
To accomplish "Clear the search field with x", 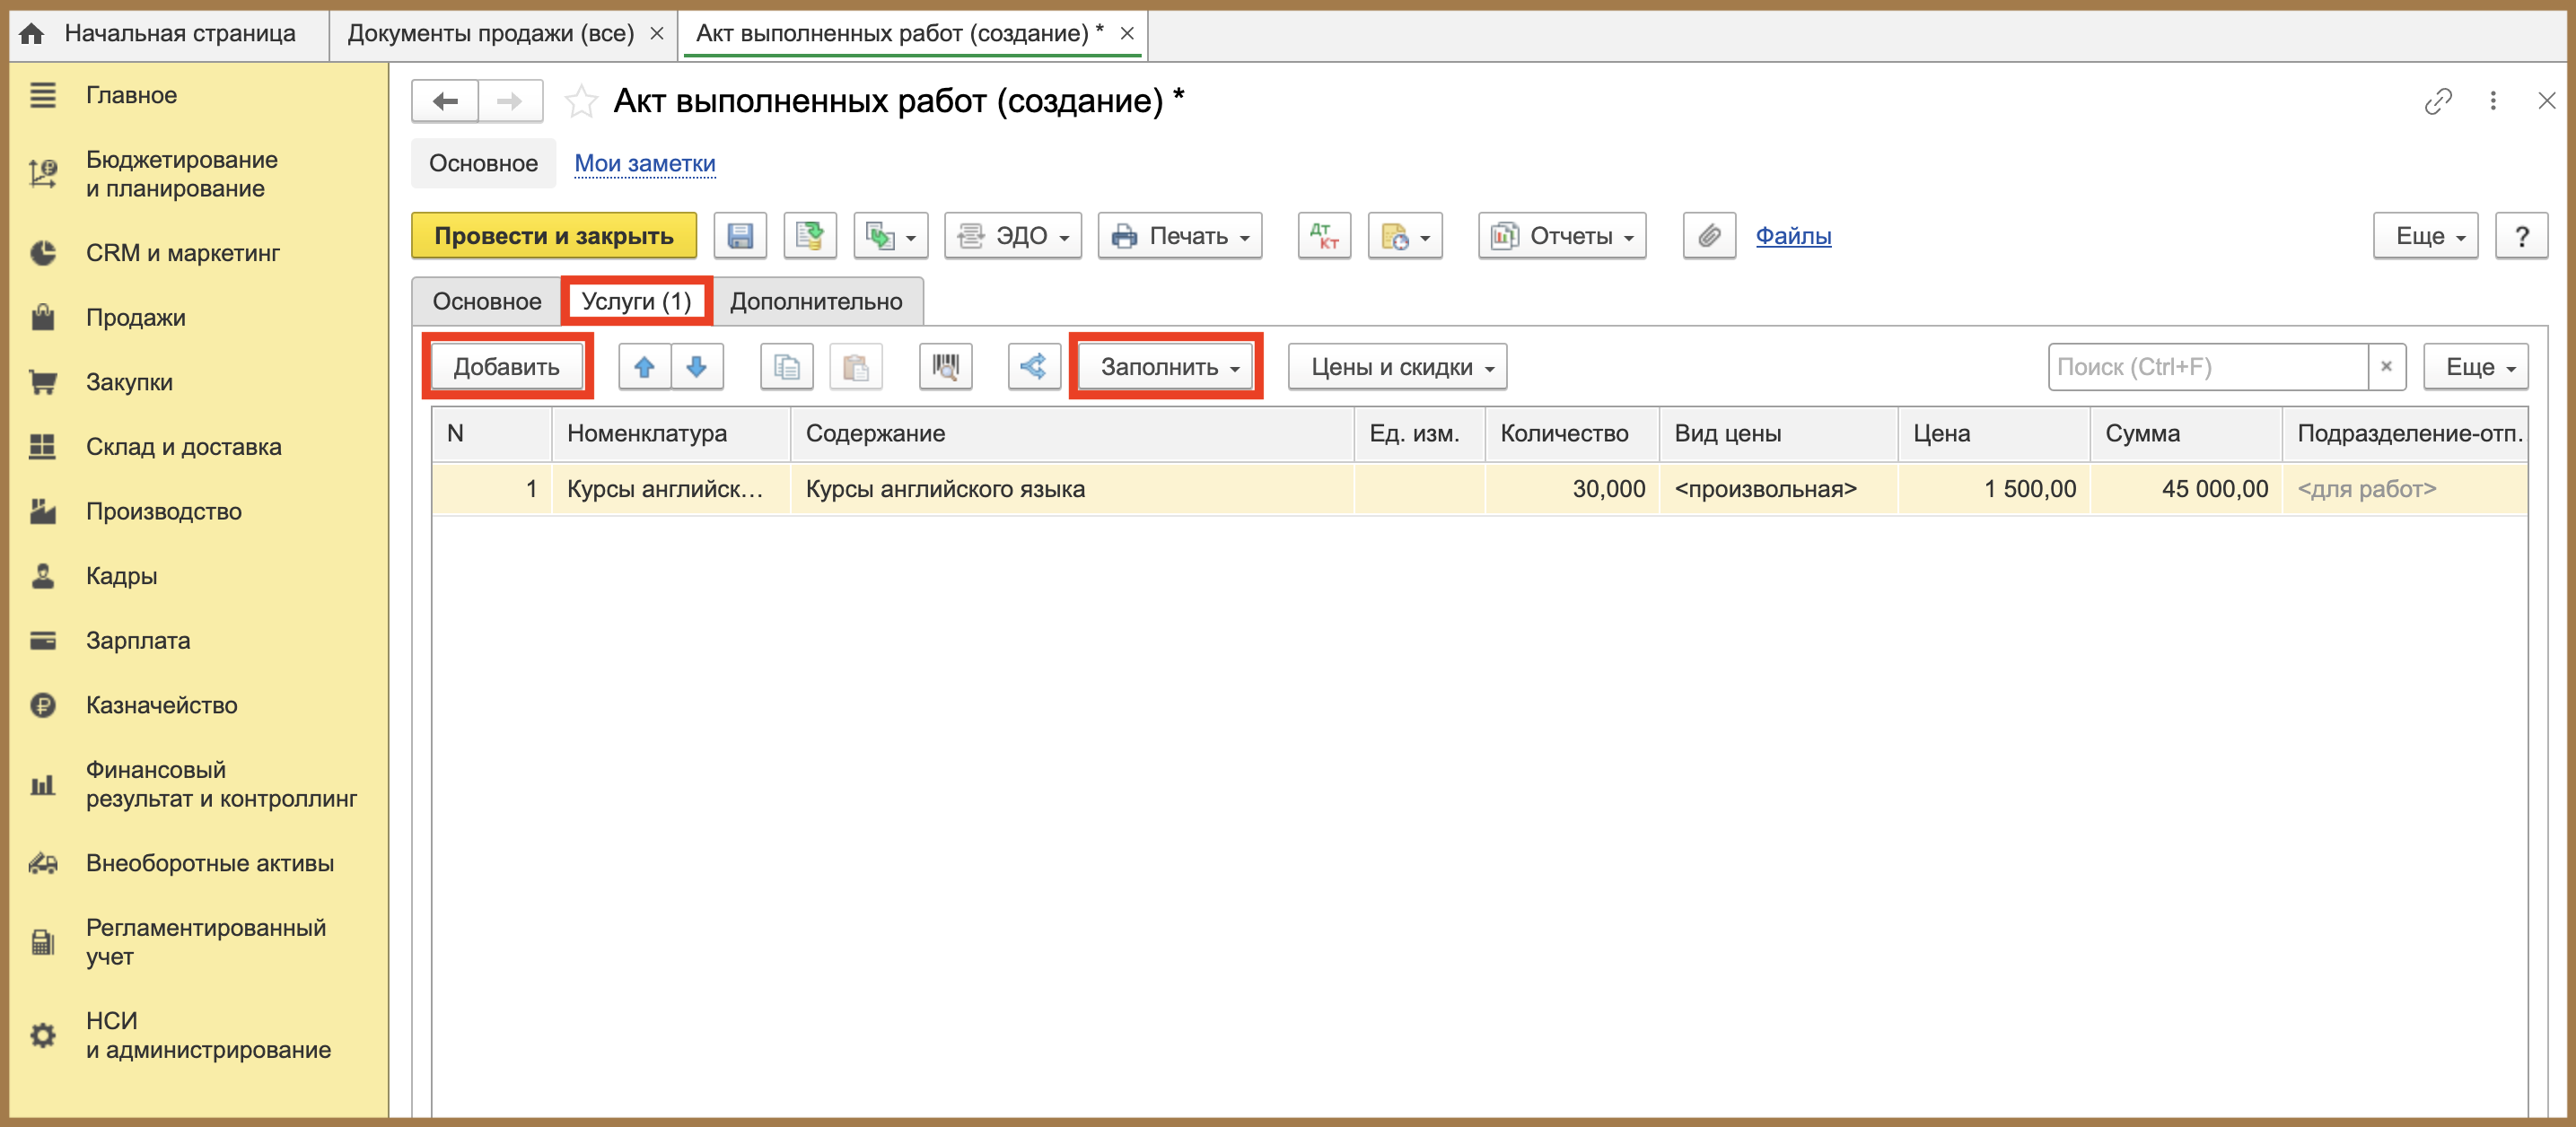I will tap(2386, 367).
